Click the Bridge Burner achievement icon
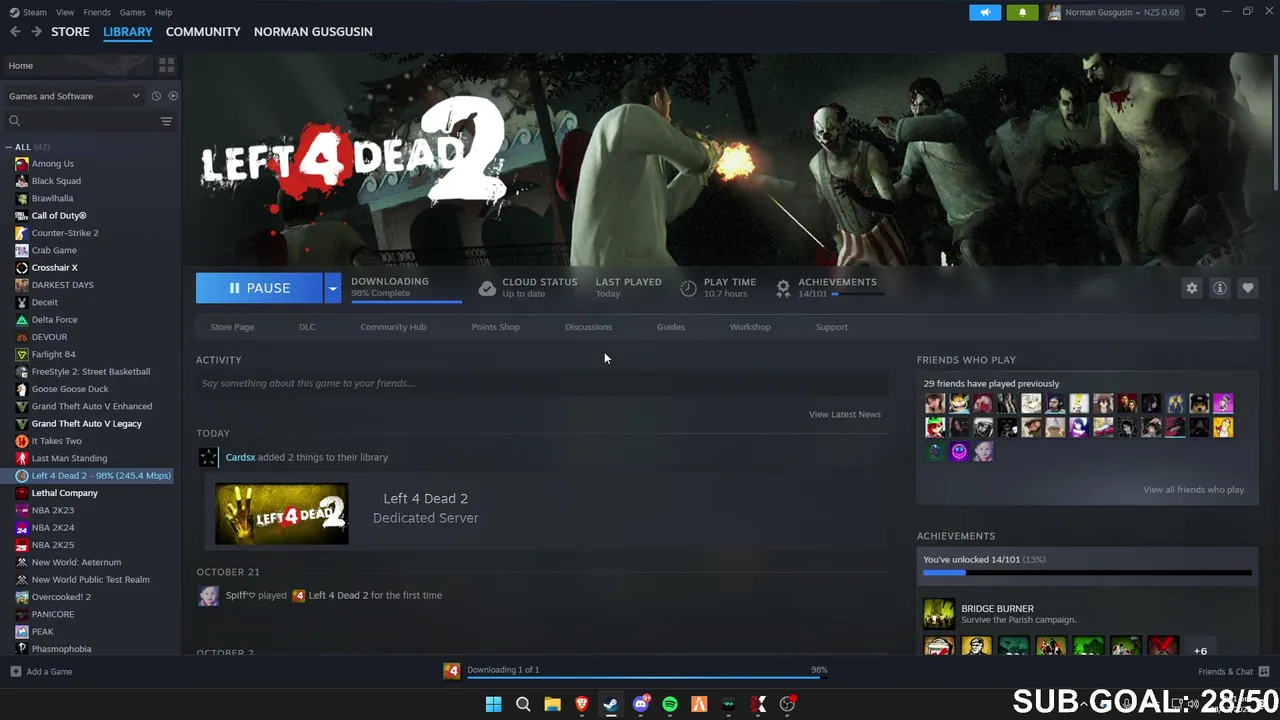 click(939, 614)
